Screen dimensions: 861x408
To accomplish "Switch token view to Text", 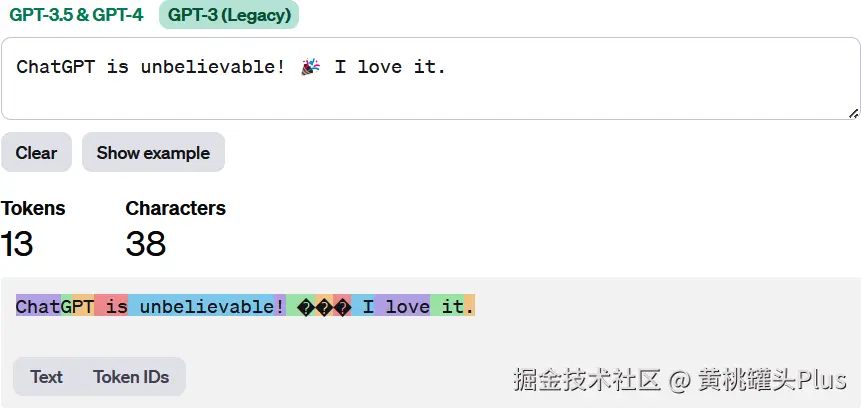I will (46, 377).
